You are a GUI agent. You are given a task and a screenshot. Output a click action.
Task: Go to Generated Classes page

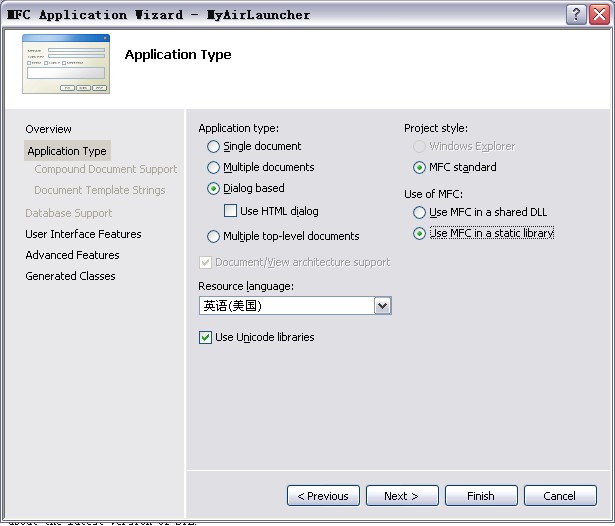point(70,276)
